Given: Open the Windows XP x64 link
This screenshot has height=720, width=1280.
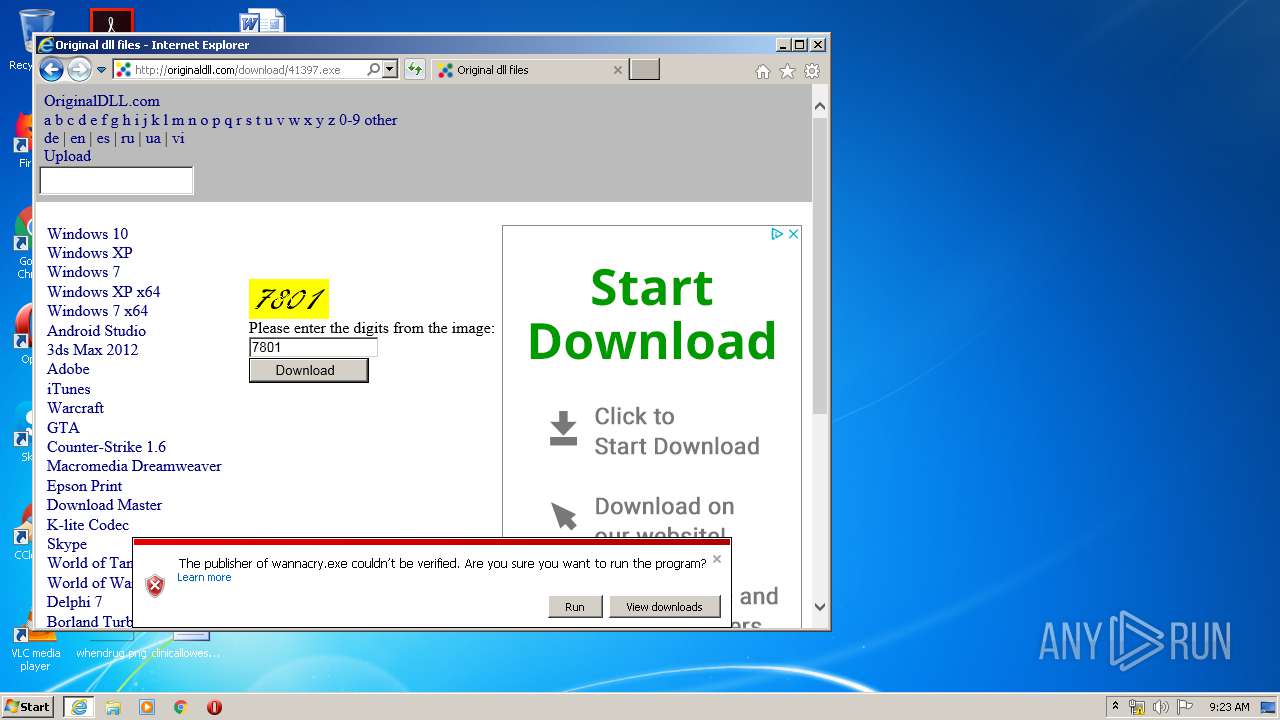Looking at the screenshot, I should tap(103, 292).
